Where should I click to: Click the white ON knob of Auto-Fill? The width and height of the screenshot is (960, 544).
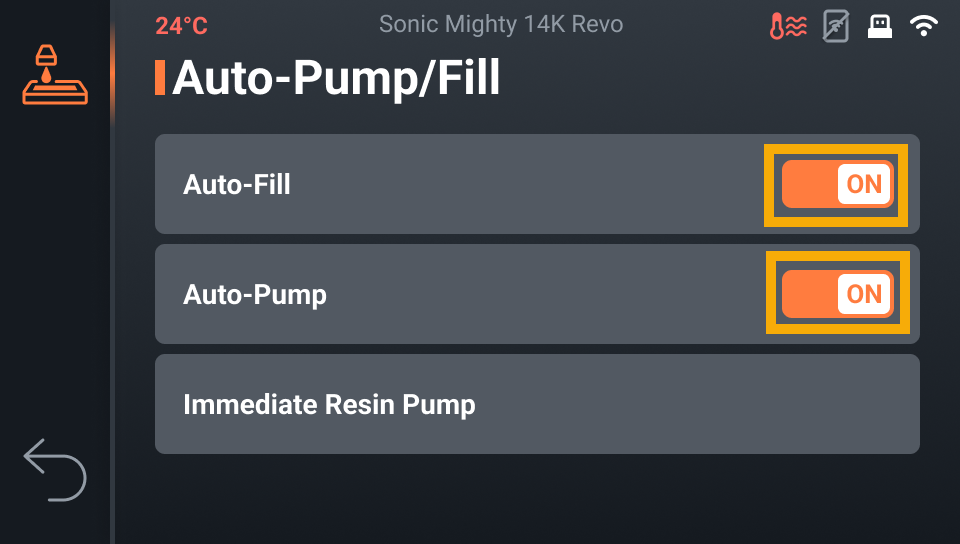(x=864, y=184)
